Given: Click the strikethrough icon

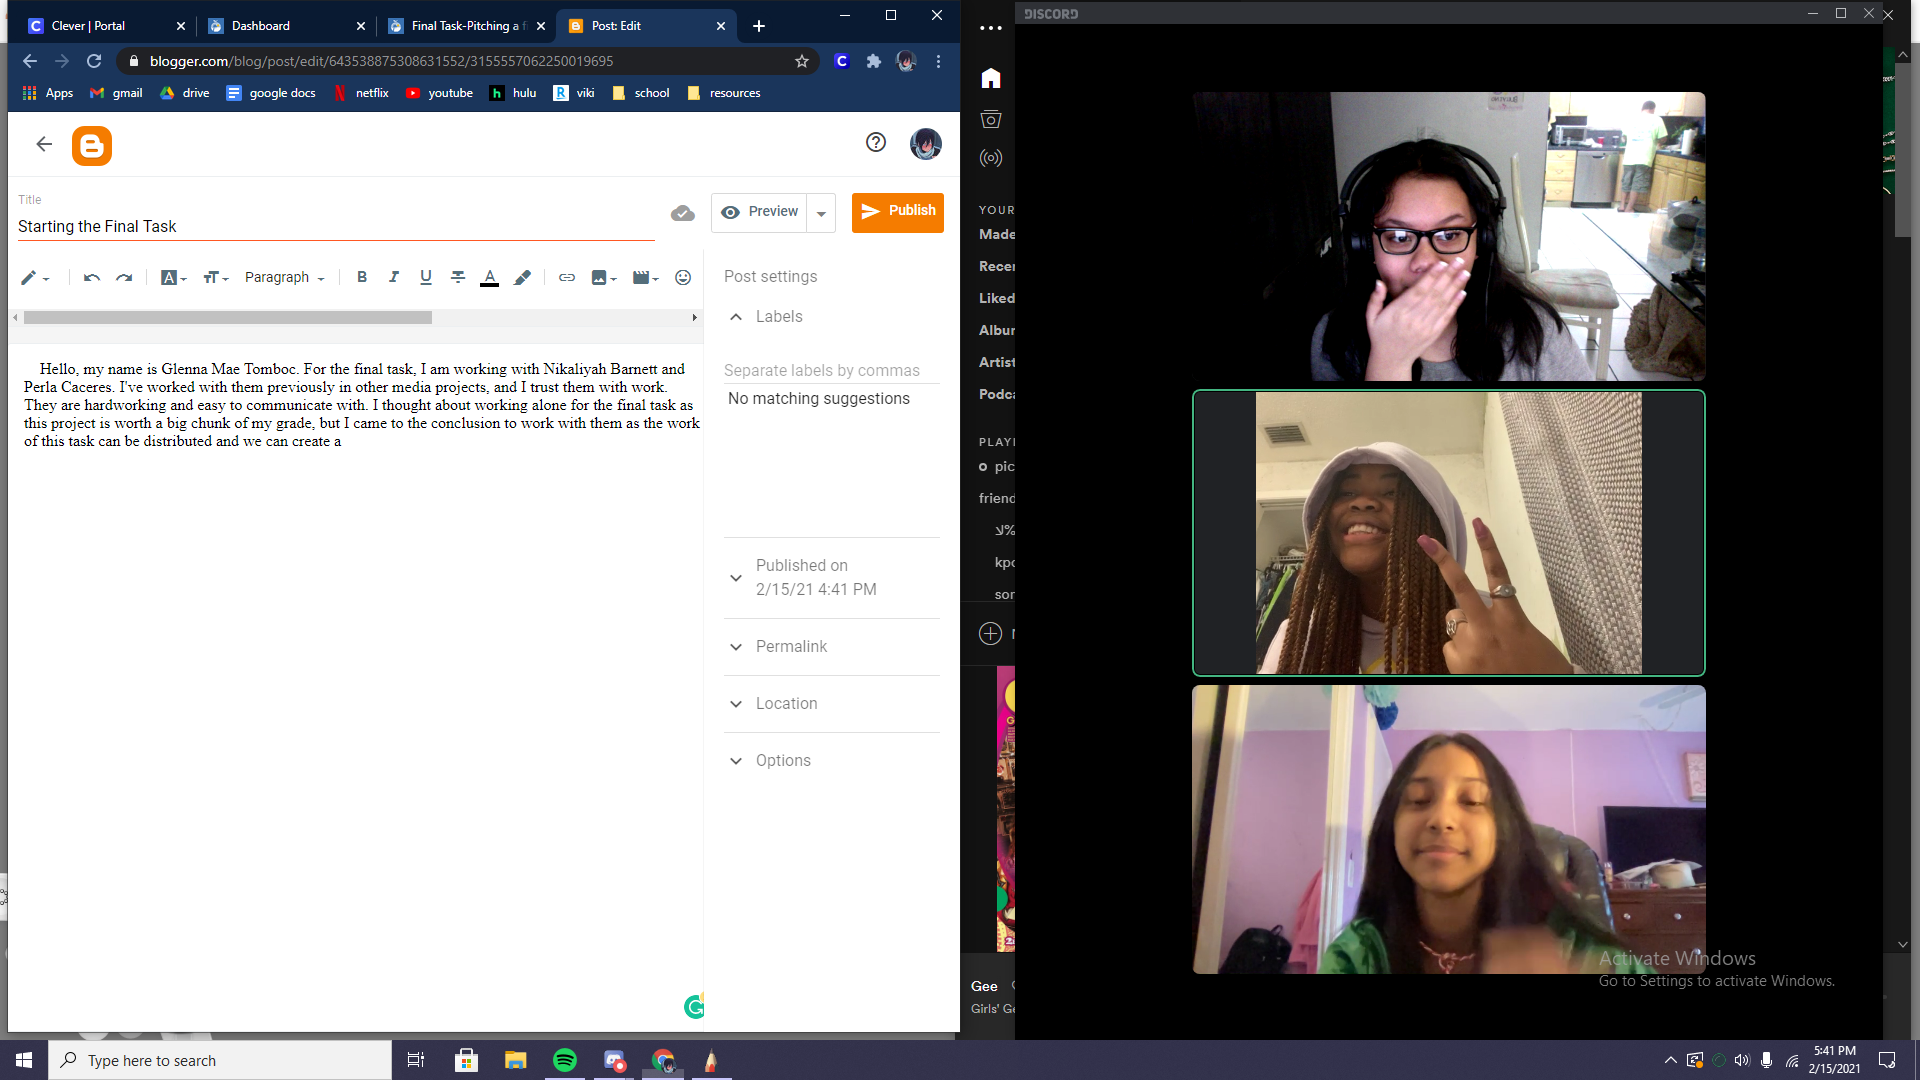Looking at the screenshot, I should pos(458,277).
